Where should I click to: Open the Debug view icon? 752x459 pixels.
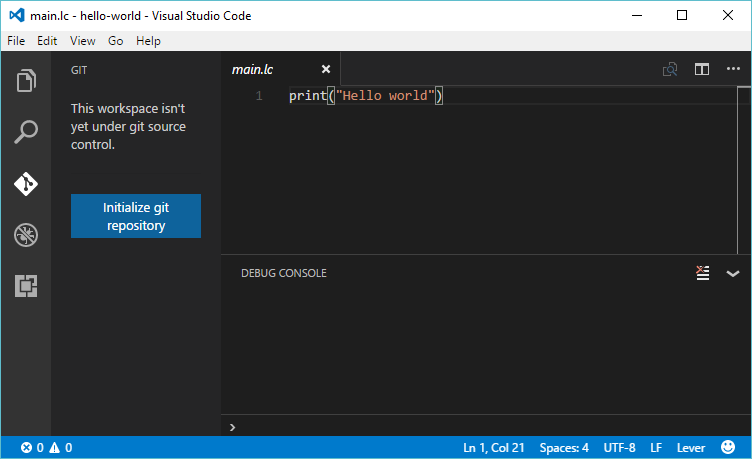(x=26, y=236)
